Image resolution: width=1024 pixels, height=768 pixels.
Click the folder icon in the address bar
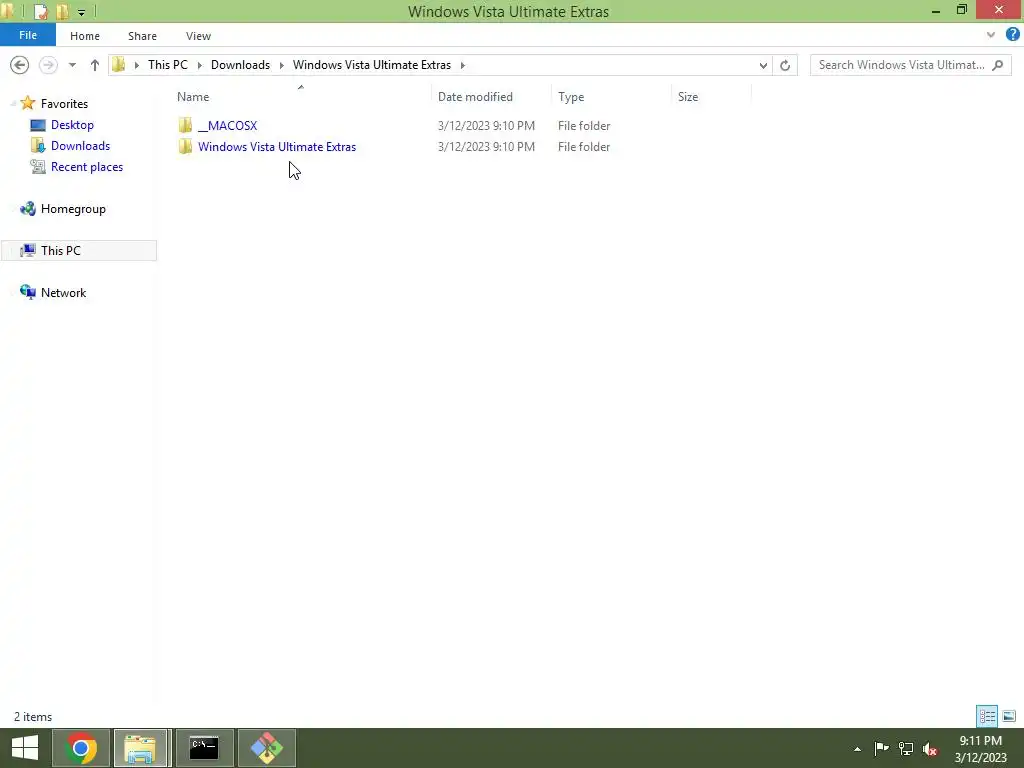point(119,65)
